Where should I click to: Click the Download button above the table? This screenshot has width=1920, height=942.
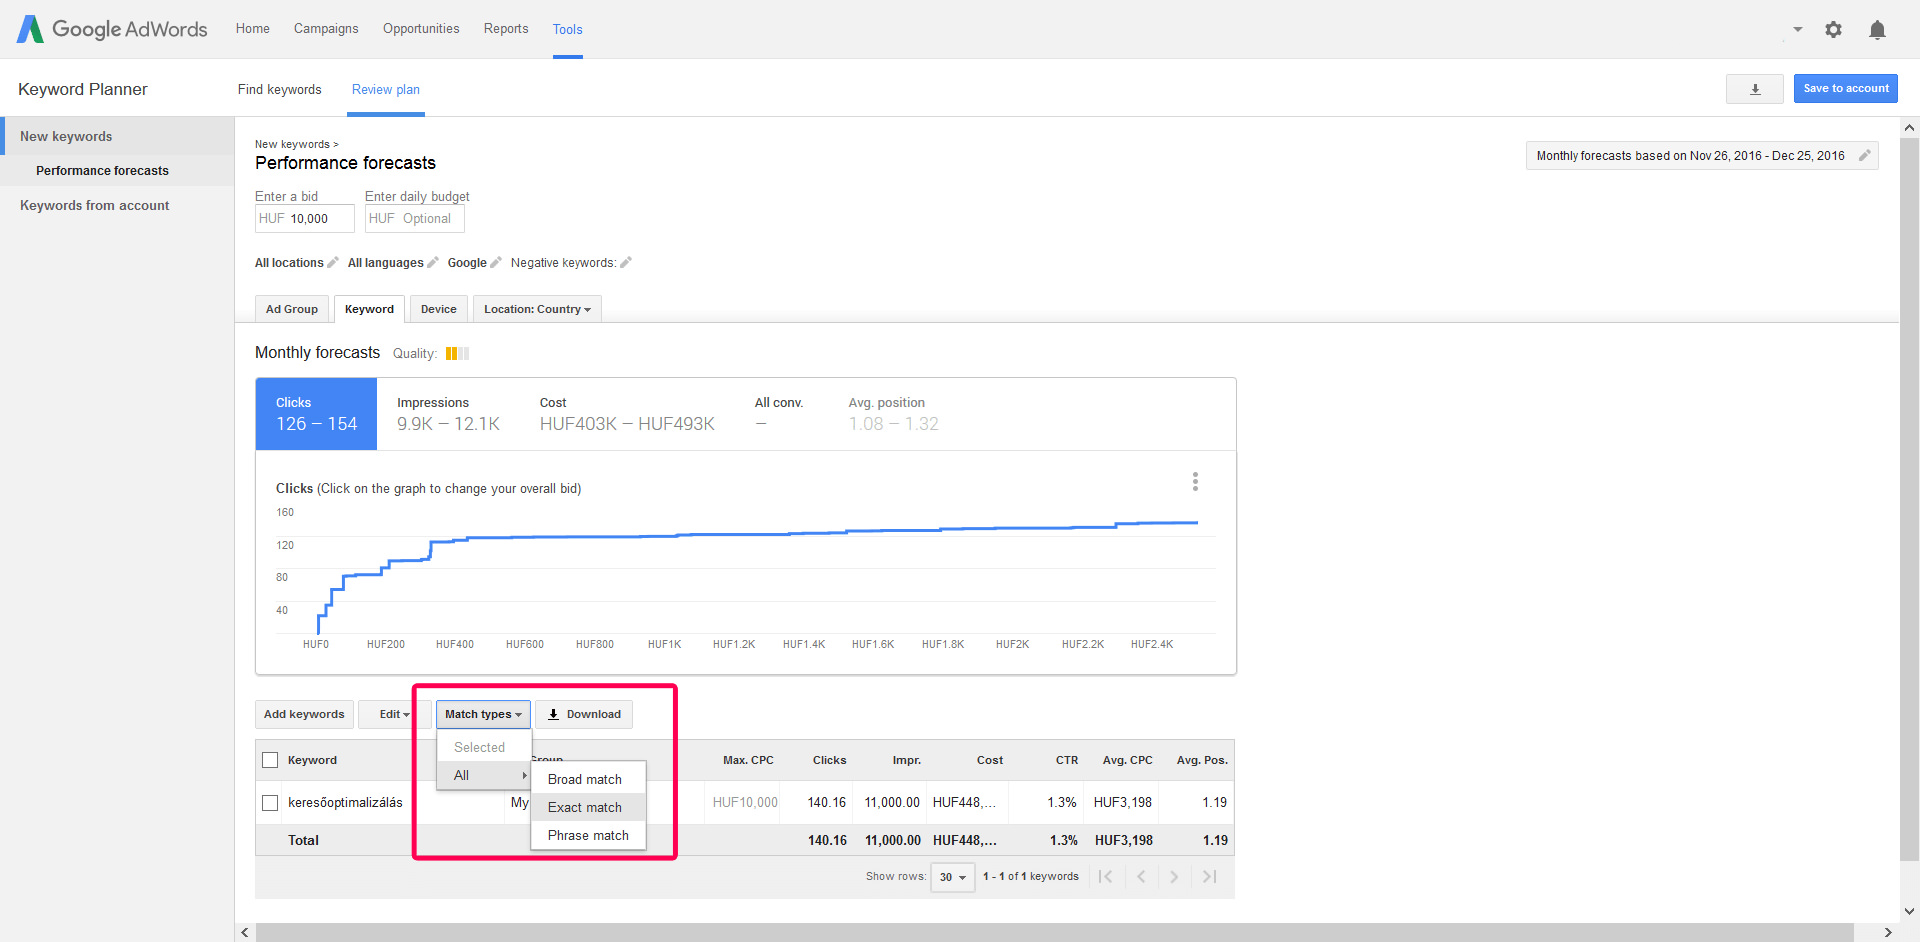click(584, 714)
